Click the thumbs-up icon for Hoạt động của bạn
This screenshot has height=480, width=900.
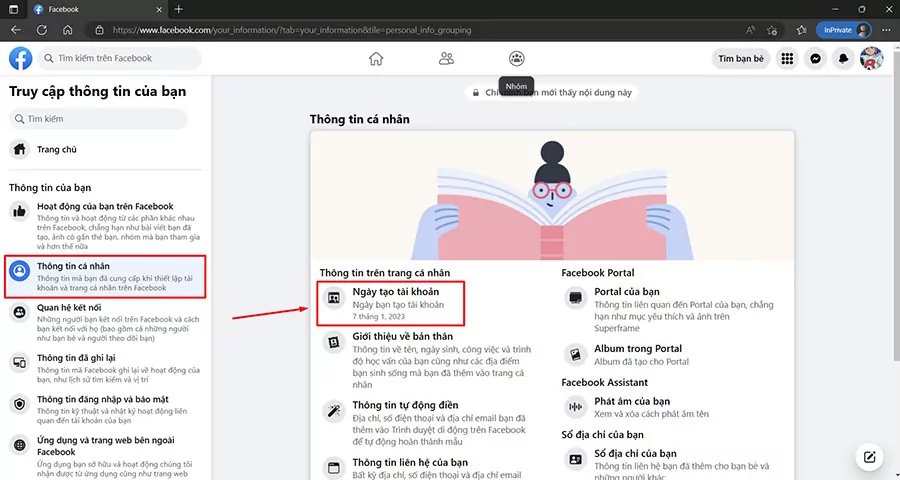(x=20, y=211)
